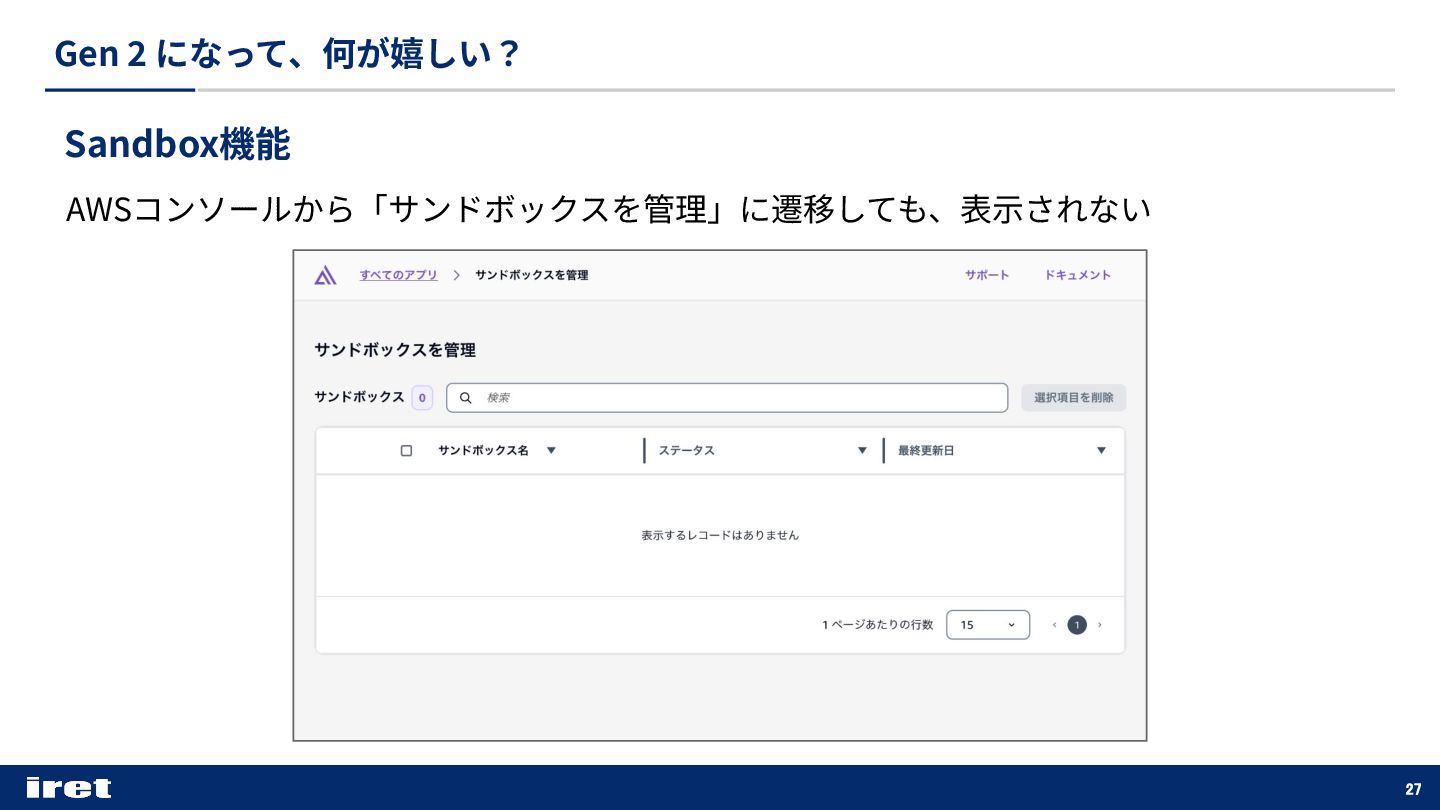The height and width of the screenshot is (810, 1440).
Task: Click the Amplify logo icon
Action: pyautogui.click(x=325, y=276)
